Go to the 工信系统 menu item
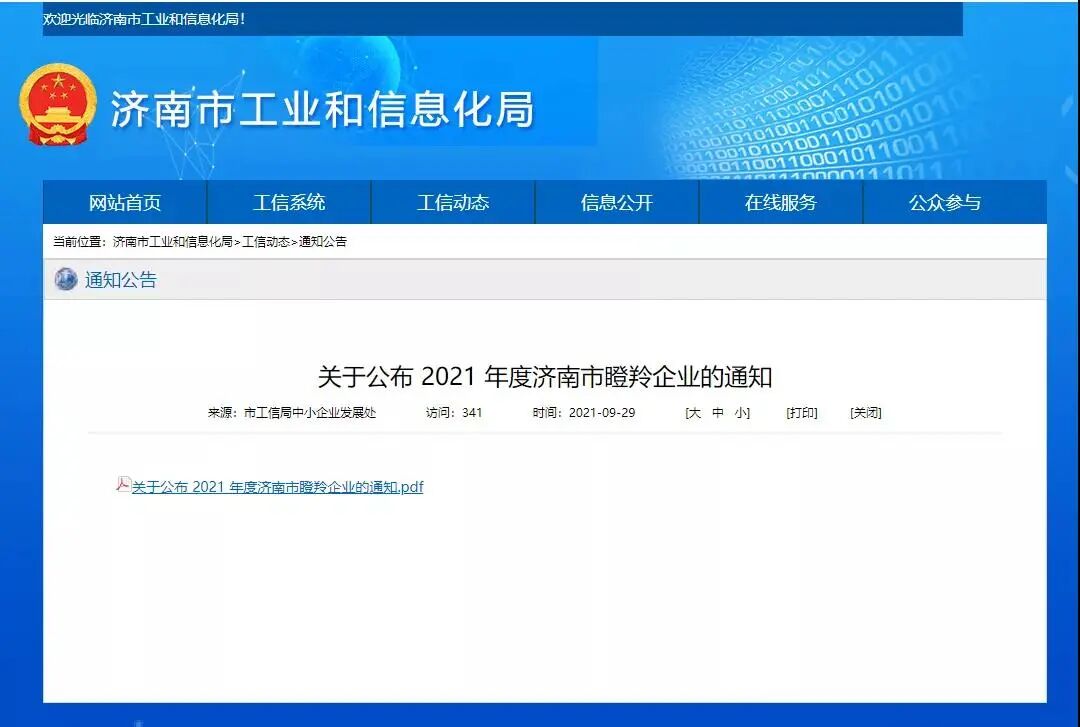 pyautogui.click(x=289, y=203)
